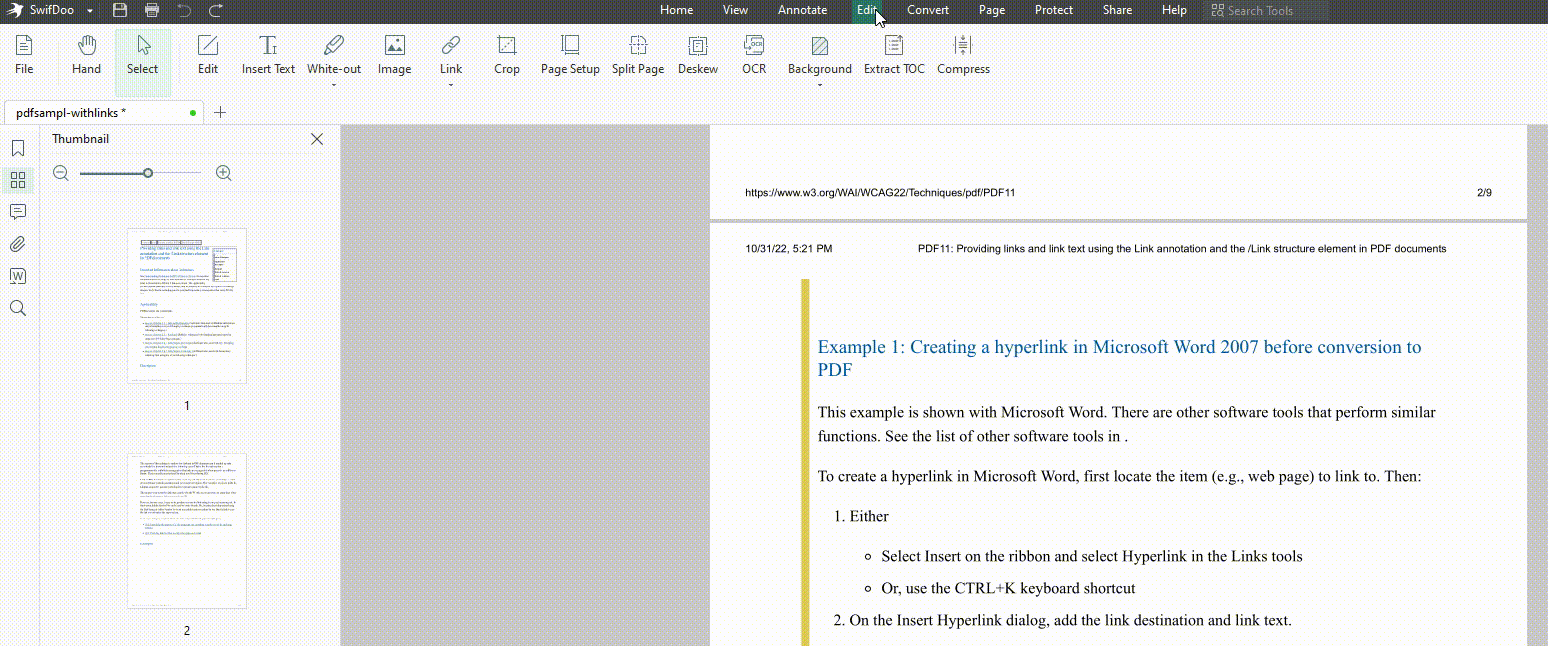Click the Compress tool
The width and height of the screenshot is (1548, 646).
pyautogui.click(x=963, y=56)
